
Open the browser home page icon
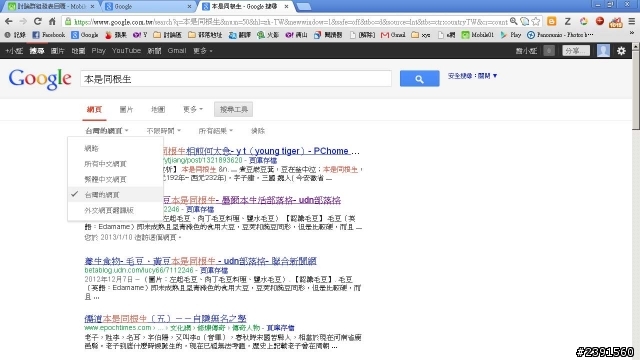coord(52,21)
